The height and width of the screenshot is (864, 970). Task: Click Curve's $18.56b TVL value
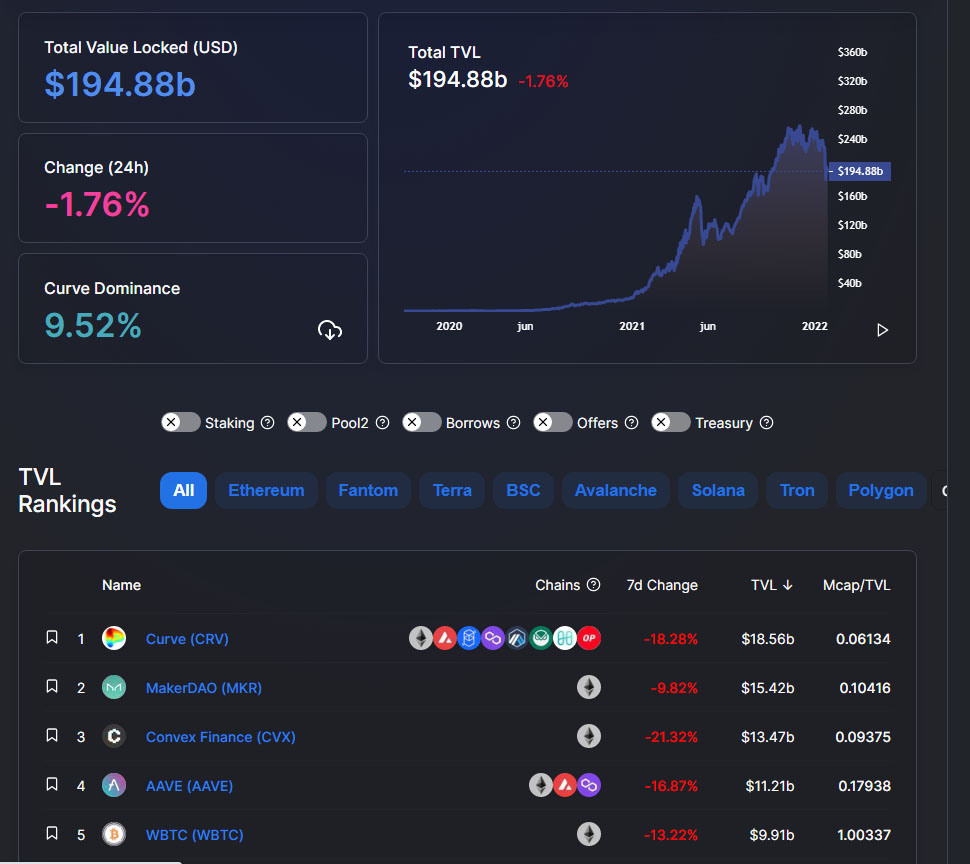768,639
